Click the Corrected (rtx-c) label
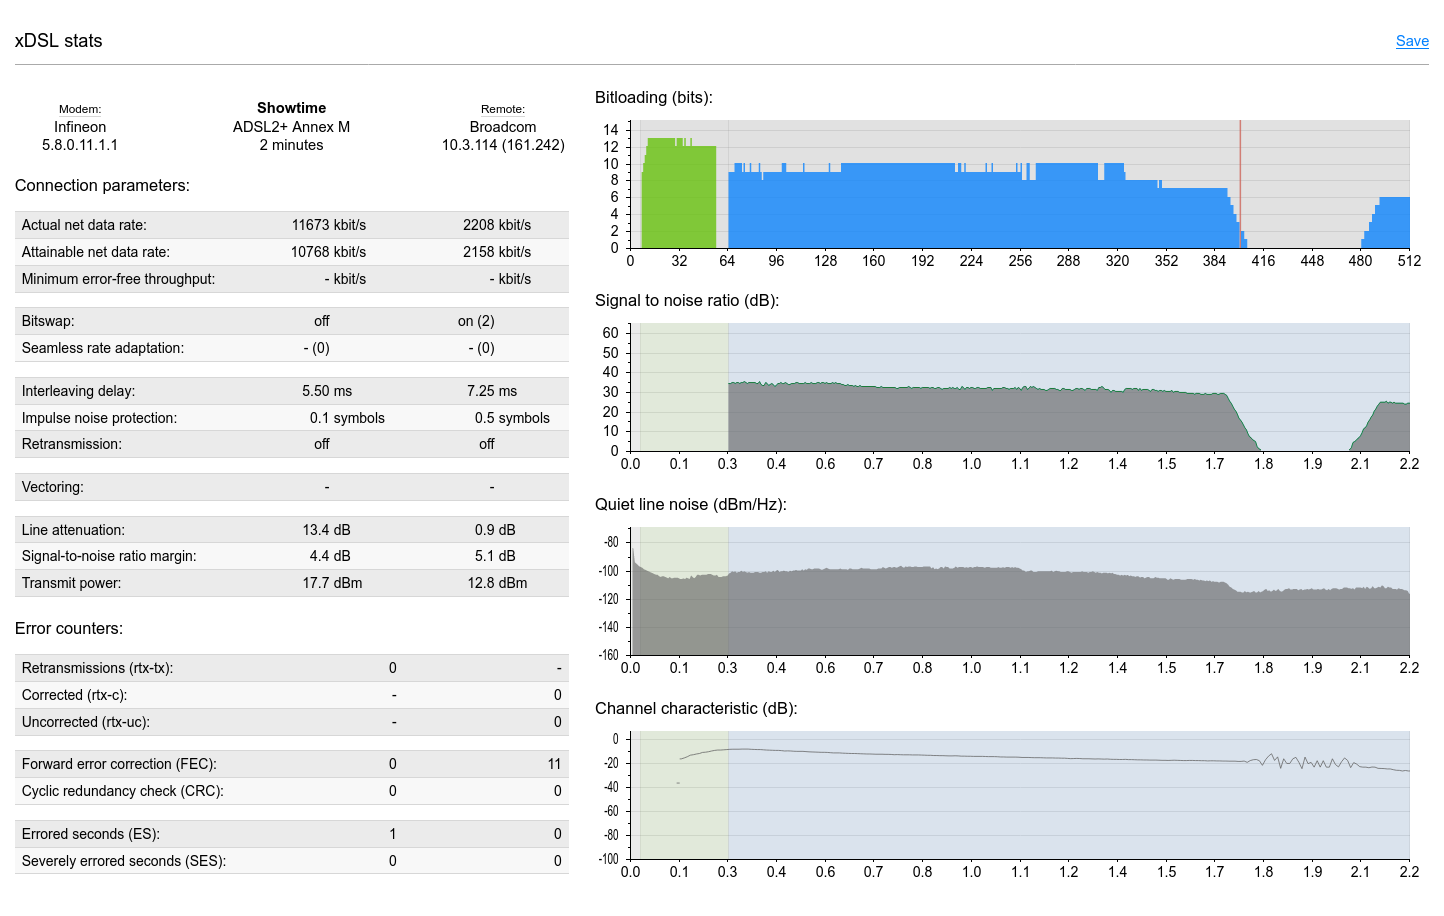This screenshot has height=916, width=1444. [x=74, y=695]
